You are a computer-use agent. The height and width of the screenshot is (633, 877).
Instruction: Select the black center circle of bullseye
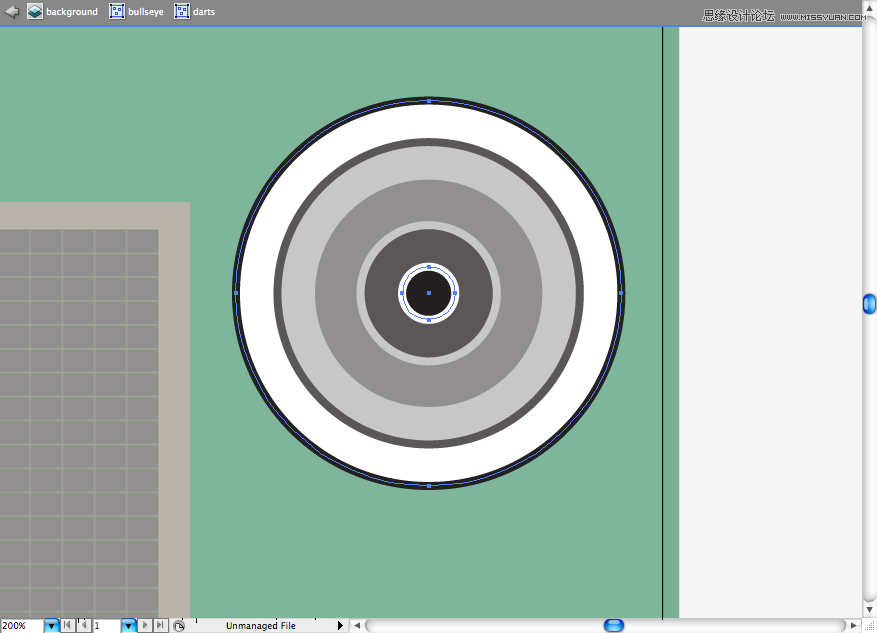tap(428, 293)
